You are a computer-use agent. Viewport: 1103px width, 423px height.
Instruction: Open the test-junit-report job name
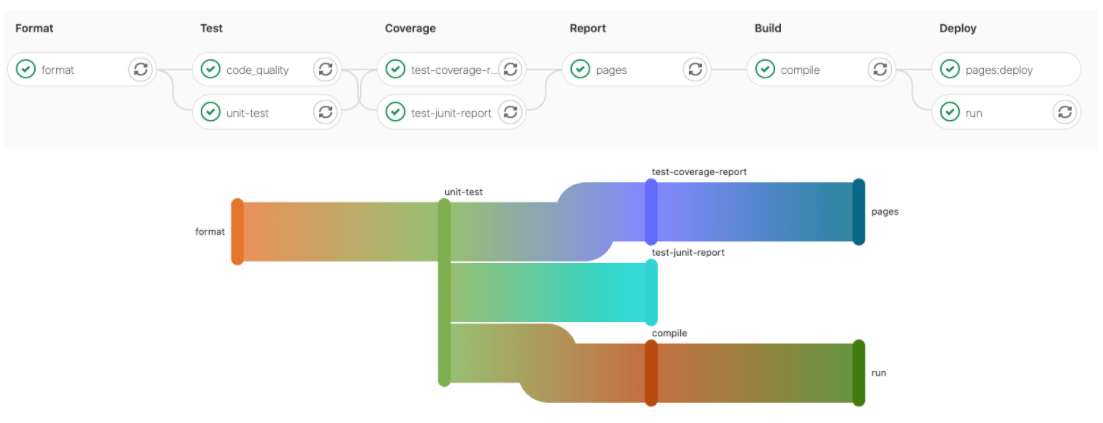point(451,113)
